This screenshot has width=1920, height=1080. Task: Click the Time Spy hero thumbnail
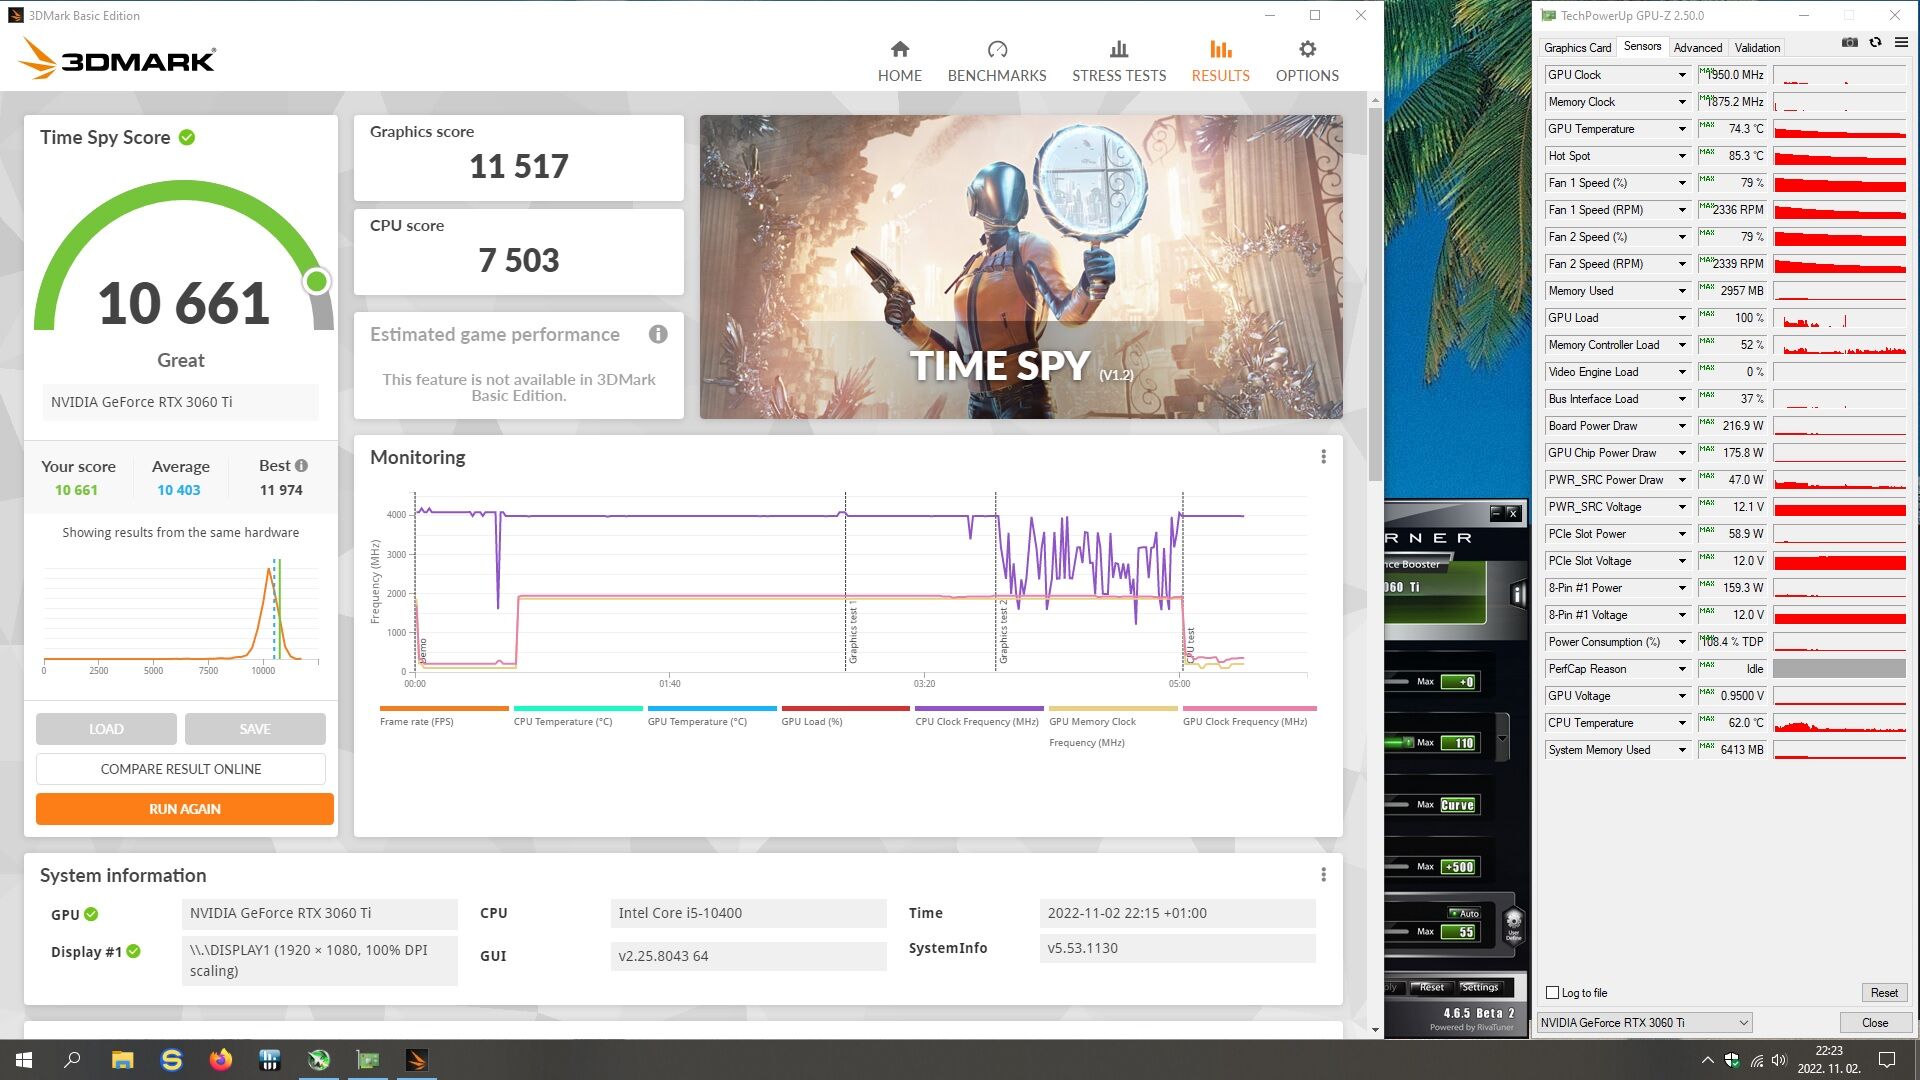[1021, 267]
